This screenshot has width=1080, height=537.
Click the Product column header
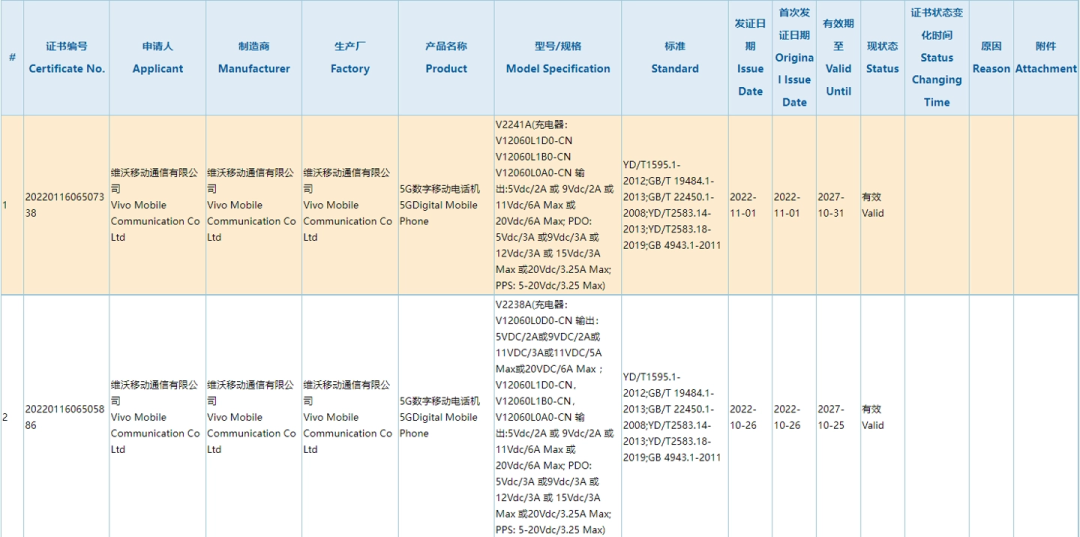pyautogui.click(x=446, y=58)
